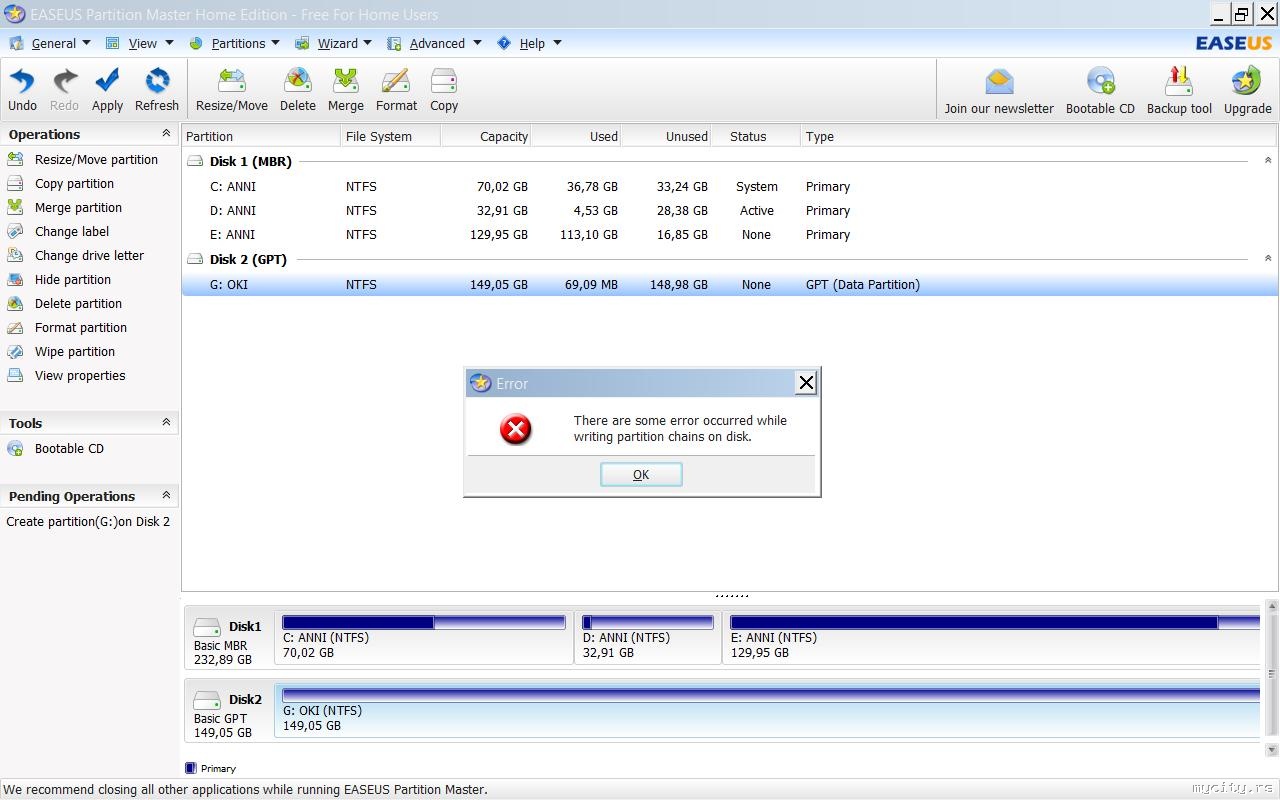The height and width of the screenshot is (800, 1280).
Task: Select pending operation Create partition(G:)
Action: click(88, 521)
